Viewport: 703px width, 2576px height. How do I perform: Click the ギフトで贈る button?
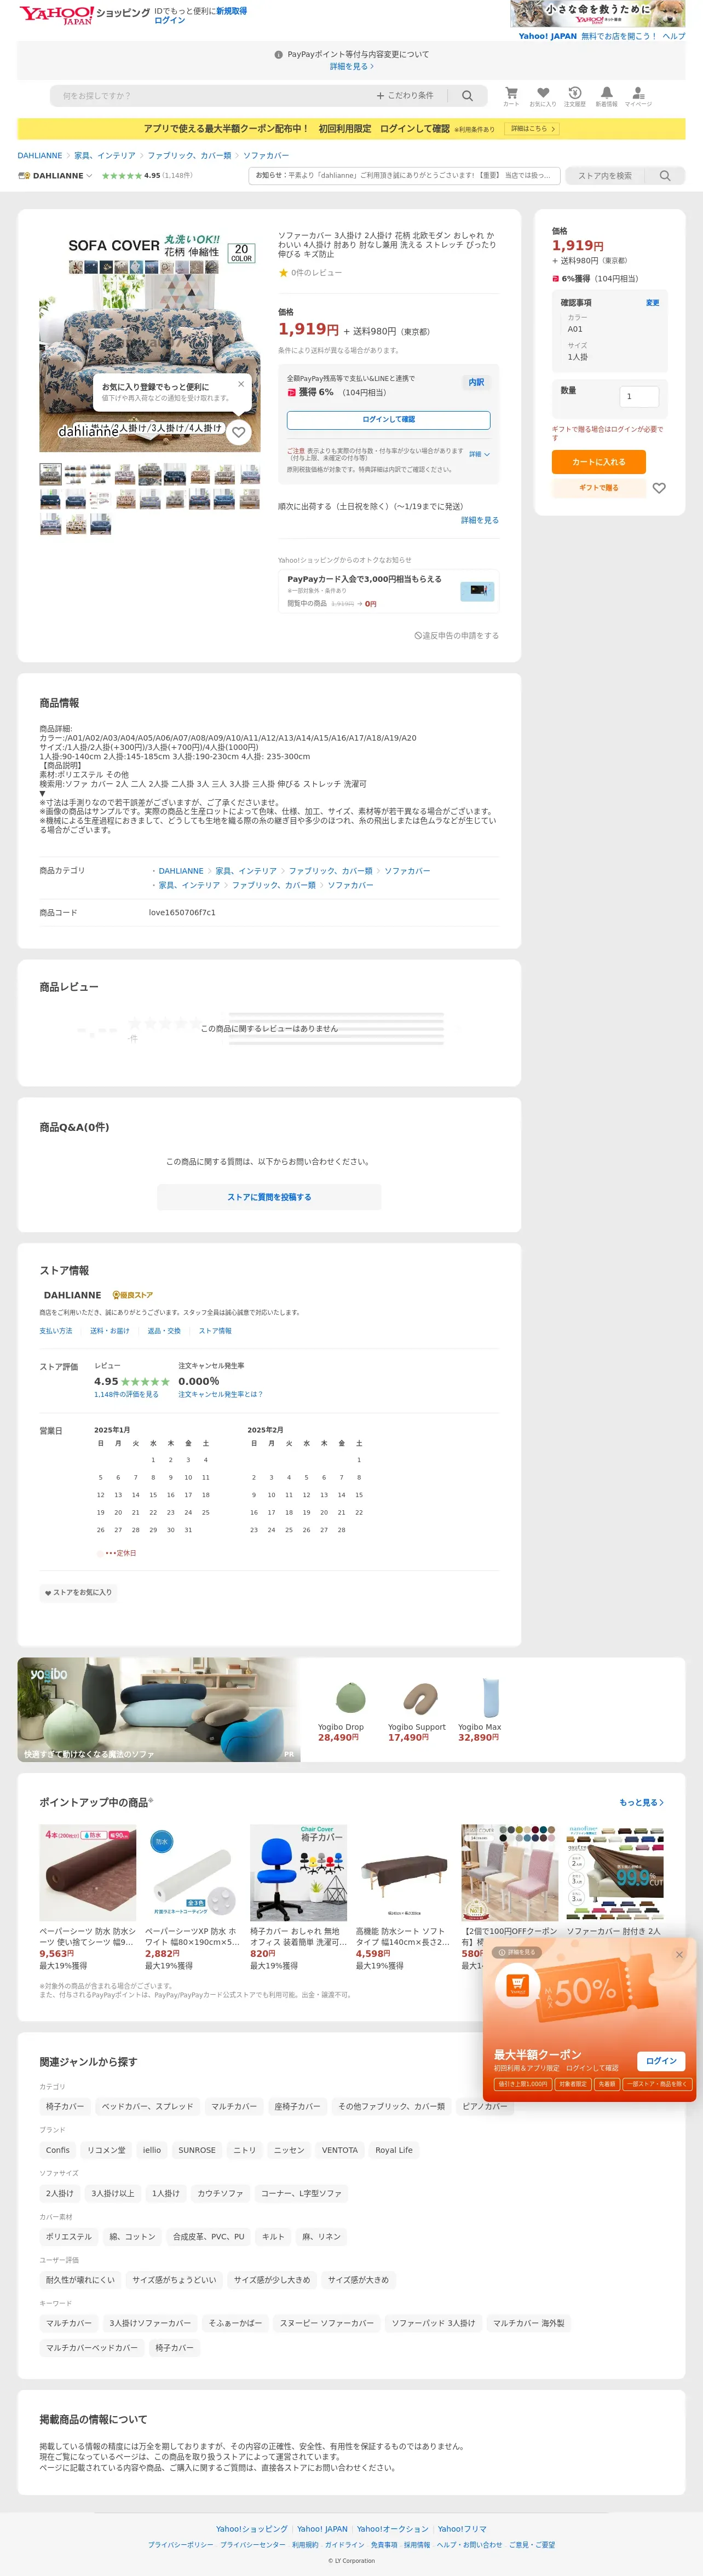tap(599, 488)
